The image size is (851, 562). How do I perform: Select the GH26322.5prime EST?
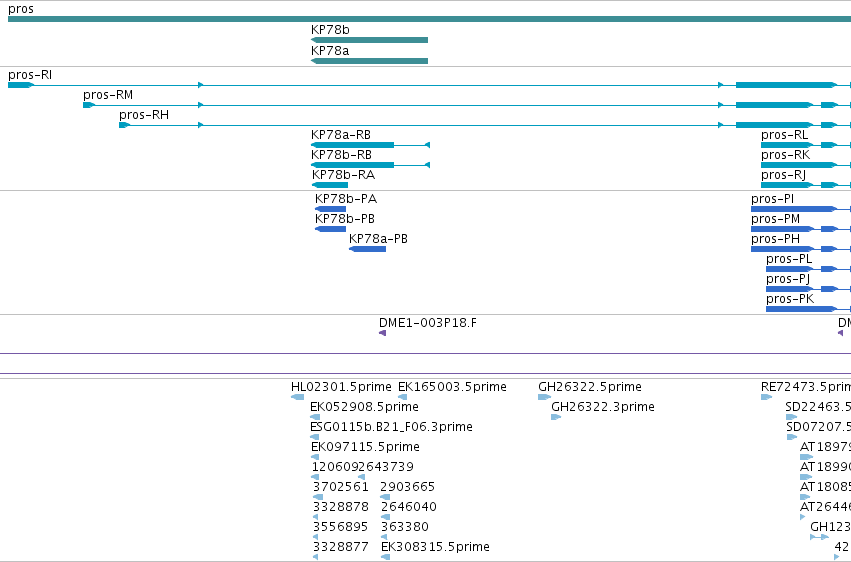(x=544, y=397)
